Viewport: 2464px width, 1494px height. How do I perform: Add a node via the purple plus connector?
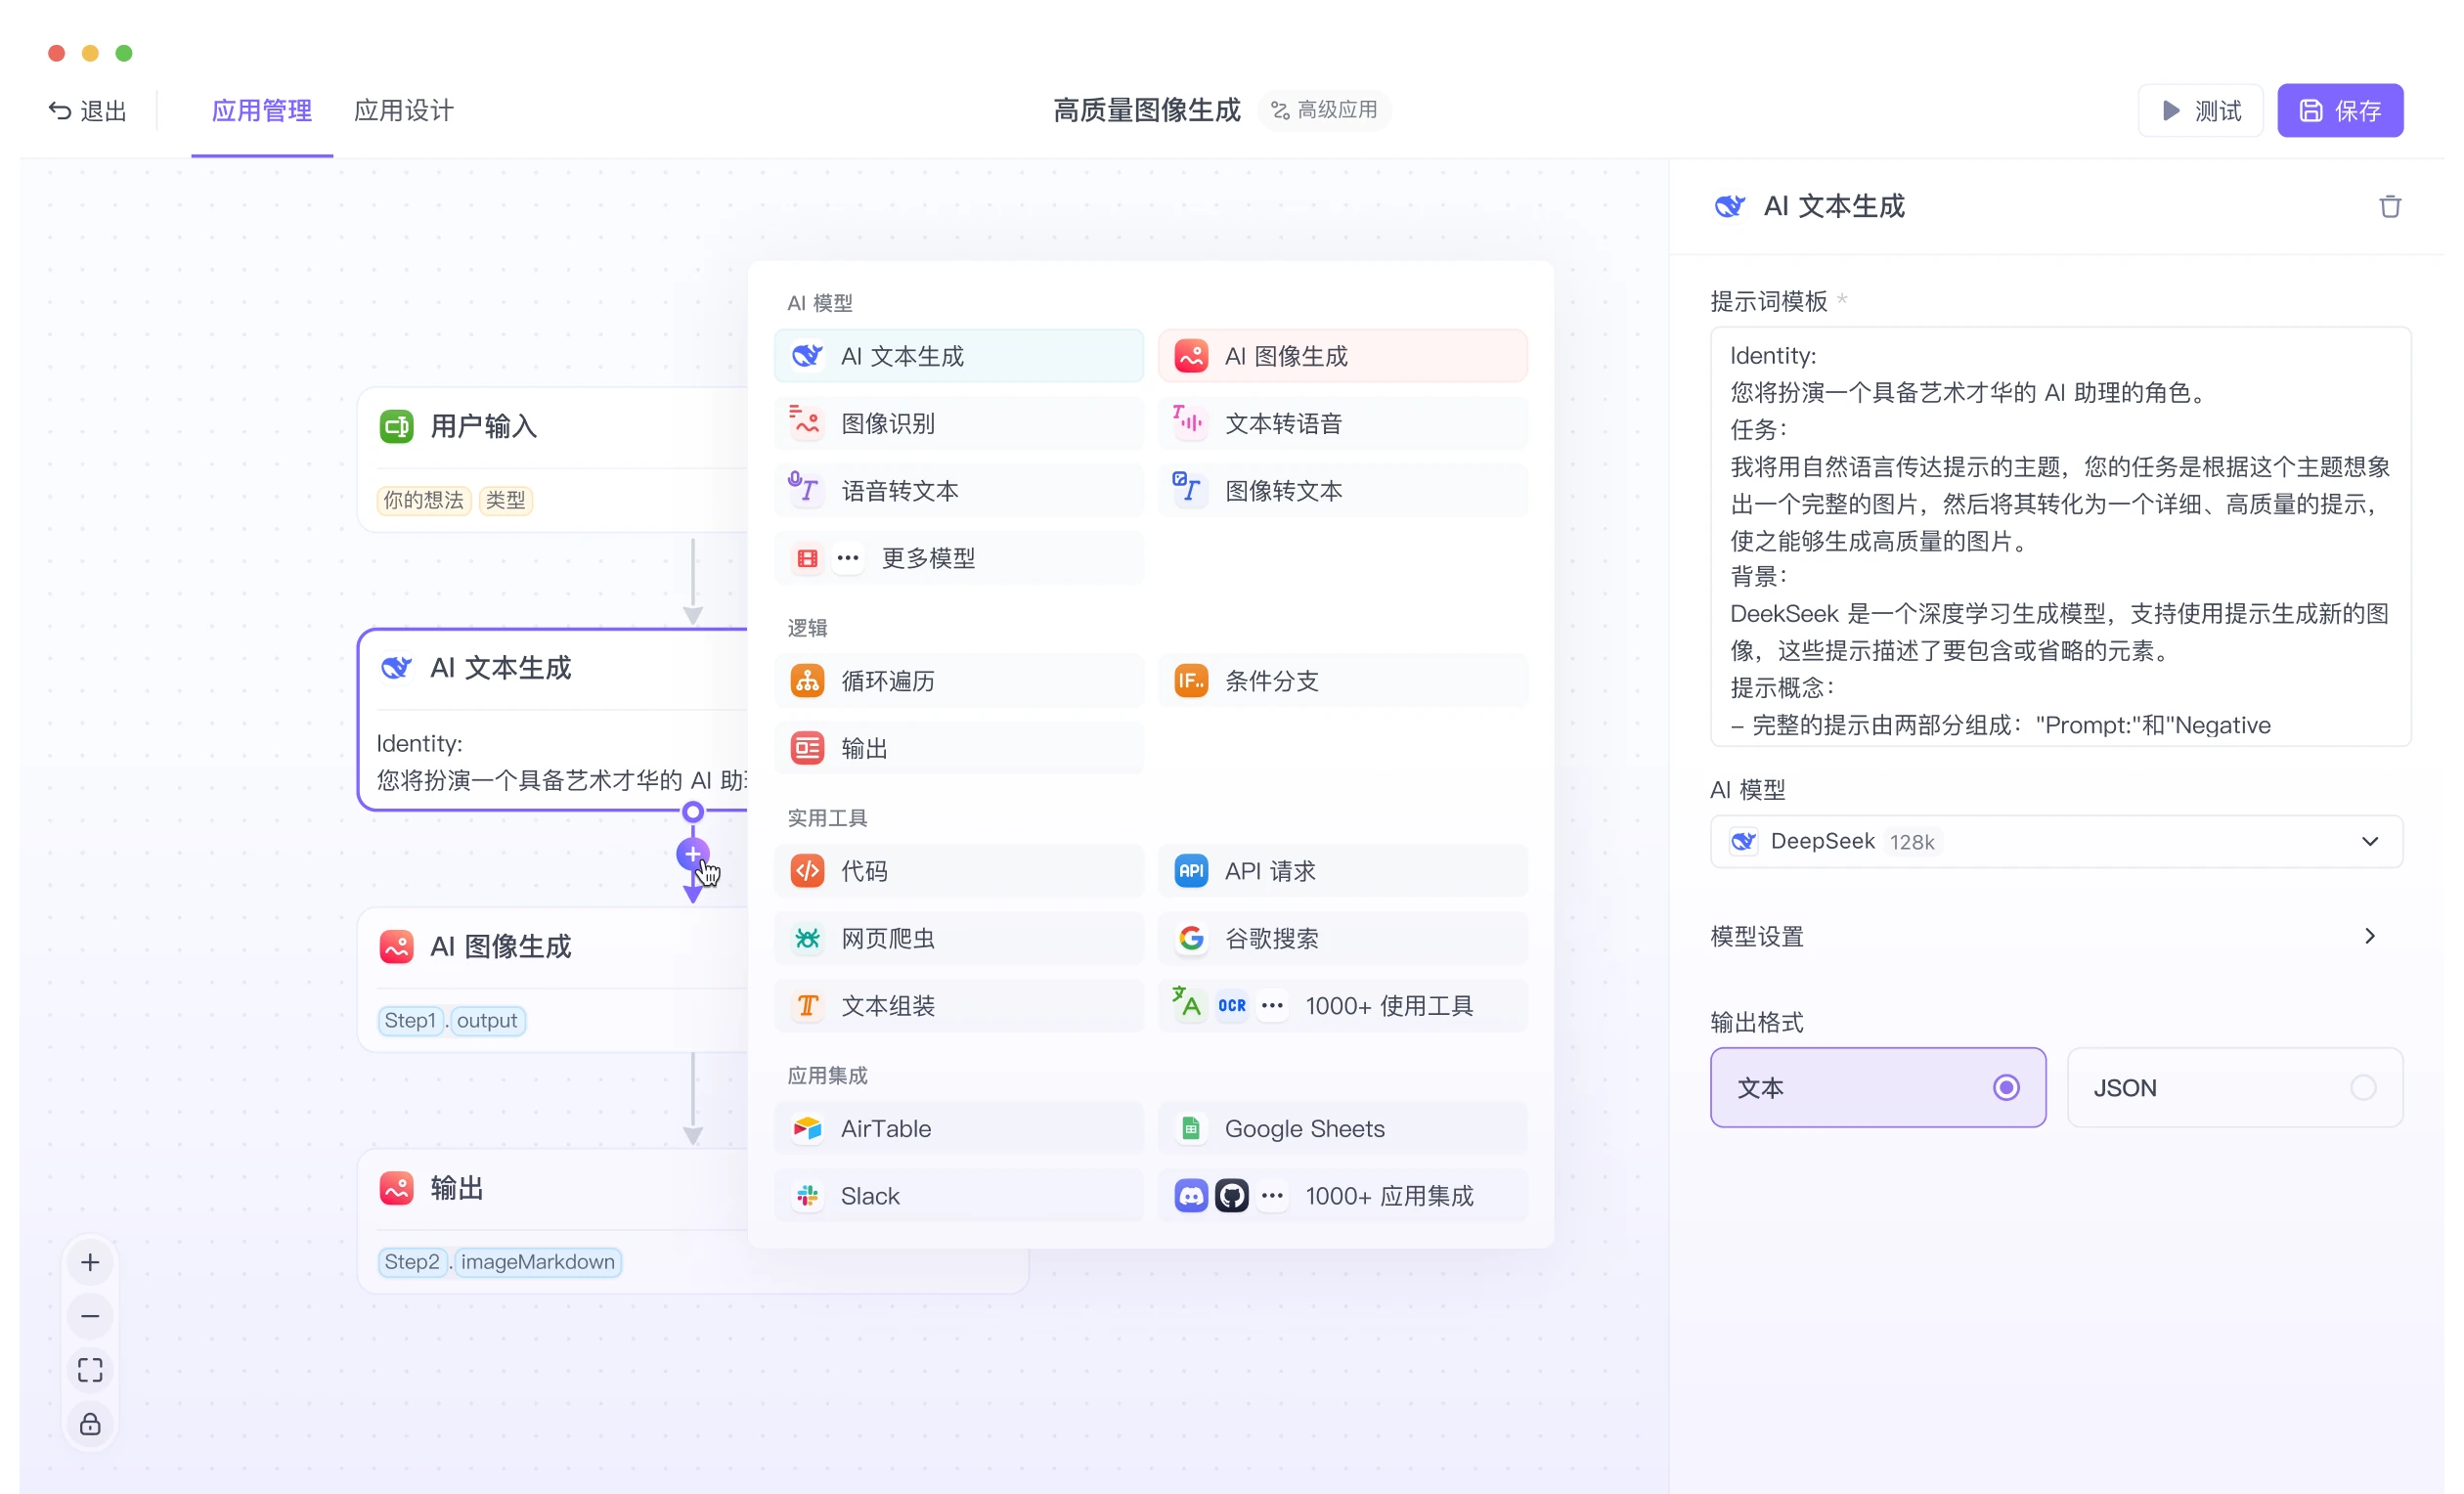(692, 854)
